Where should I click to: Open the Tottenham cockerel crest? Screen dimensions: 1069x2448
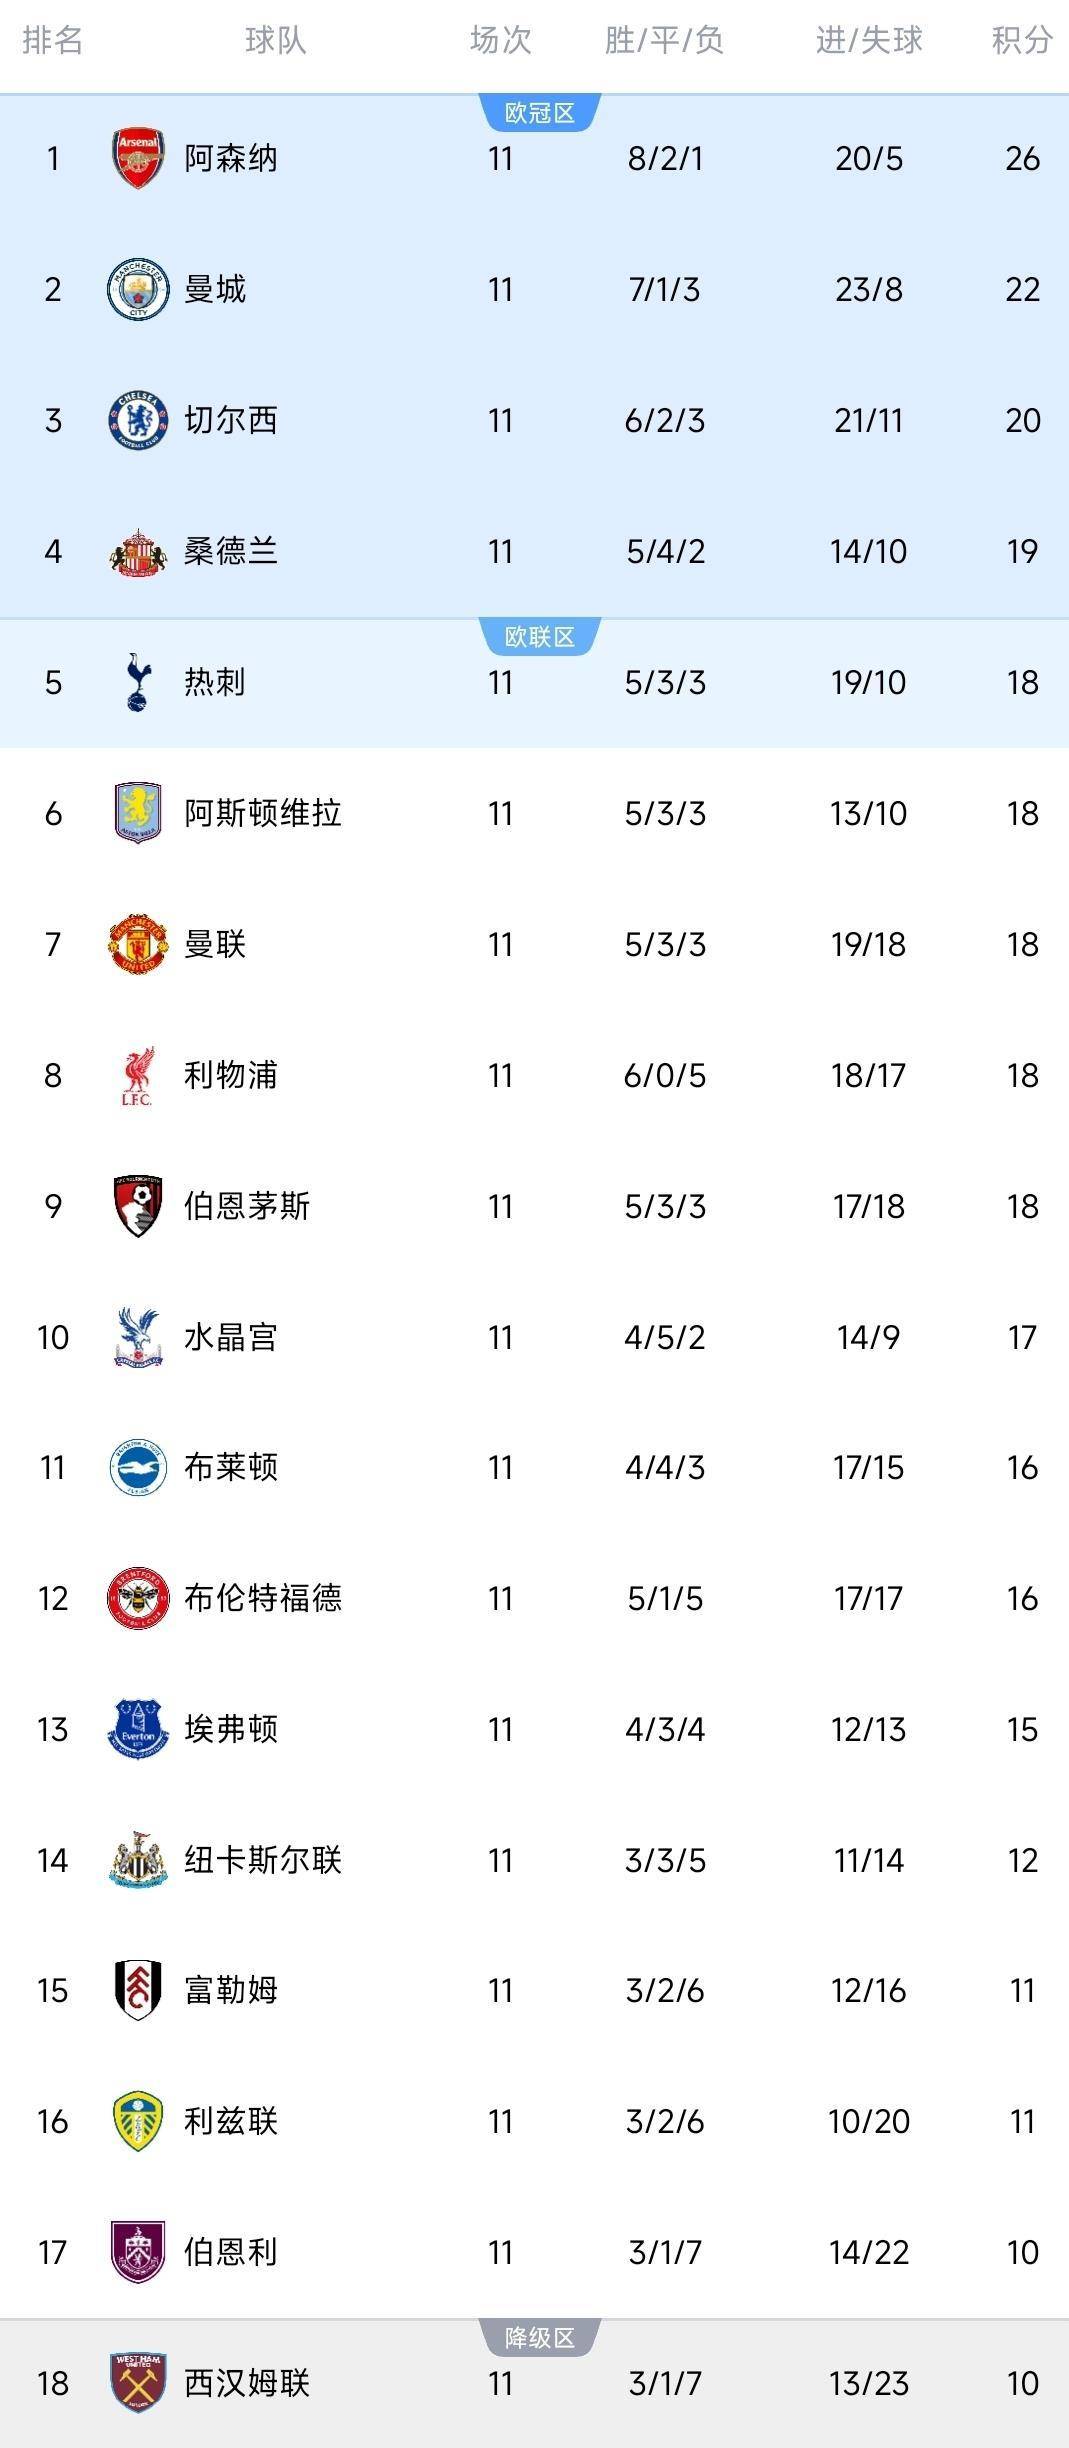[x=138, y=682]
